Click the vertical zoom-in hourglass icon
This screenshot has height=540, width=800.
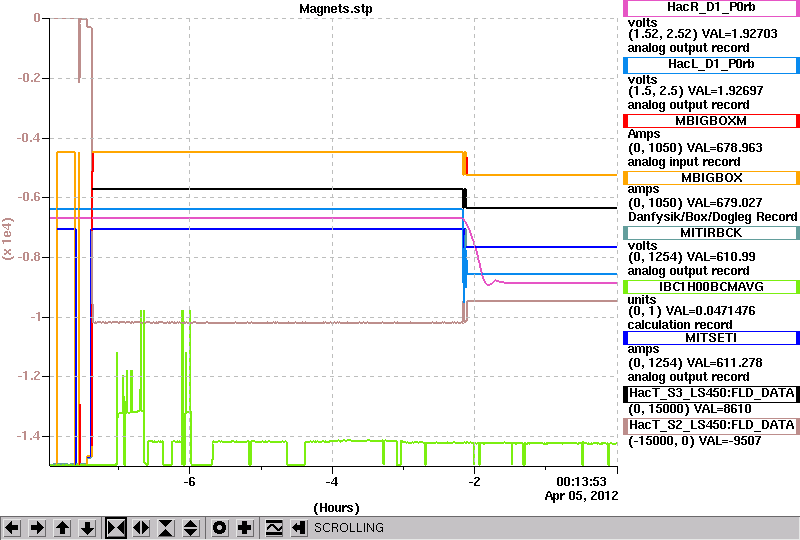(x=166, y=527)
